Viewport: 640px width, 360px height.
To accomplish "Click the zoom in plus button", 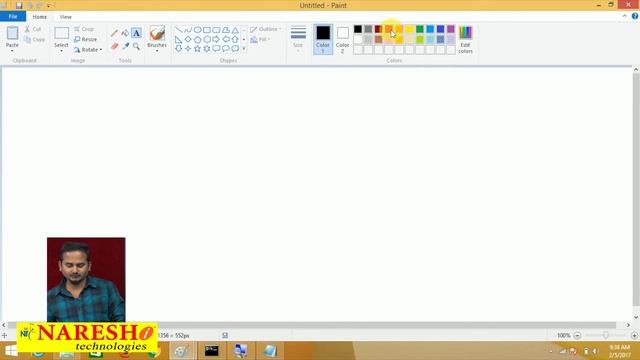I will (634, 336).
